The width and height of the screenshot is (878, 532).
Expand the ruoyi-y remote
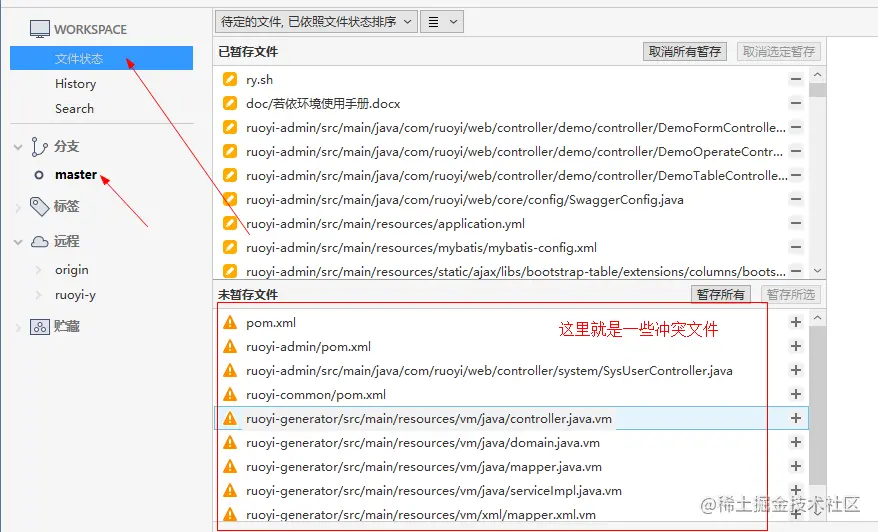pos(38,295)
